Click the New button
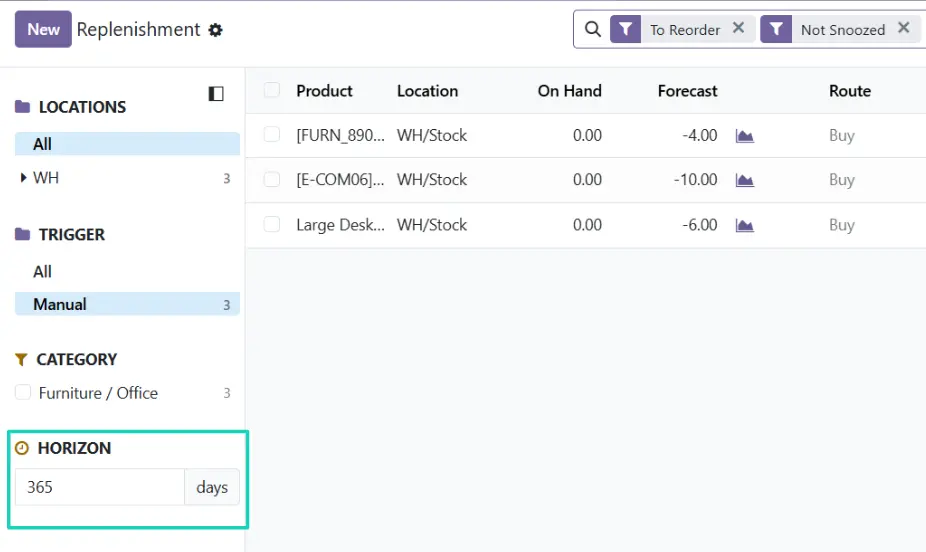The image size is (926, 552). tap(43, 30)
